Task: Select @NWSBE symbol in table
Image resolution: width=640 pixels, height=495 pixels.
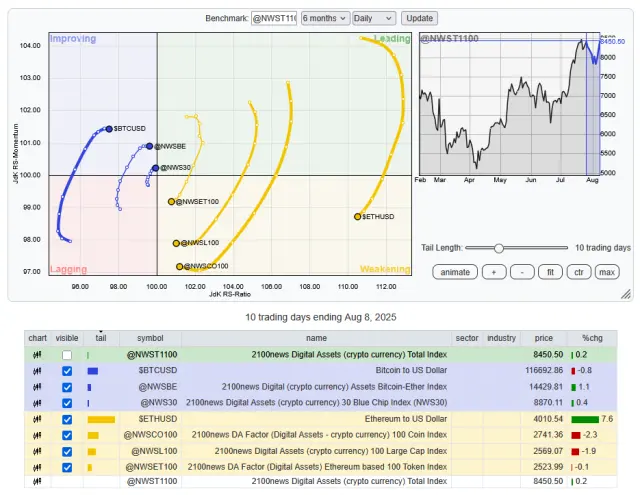Action: [158, 387]
